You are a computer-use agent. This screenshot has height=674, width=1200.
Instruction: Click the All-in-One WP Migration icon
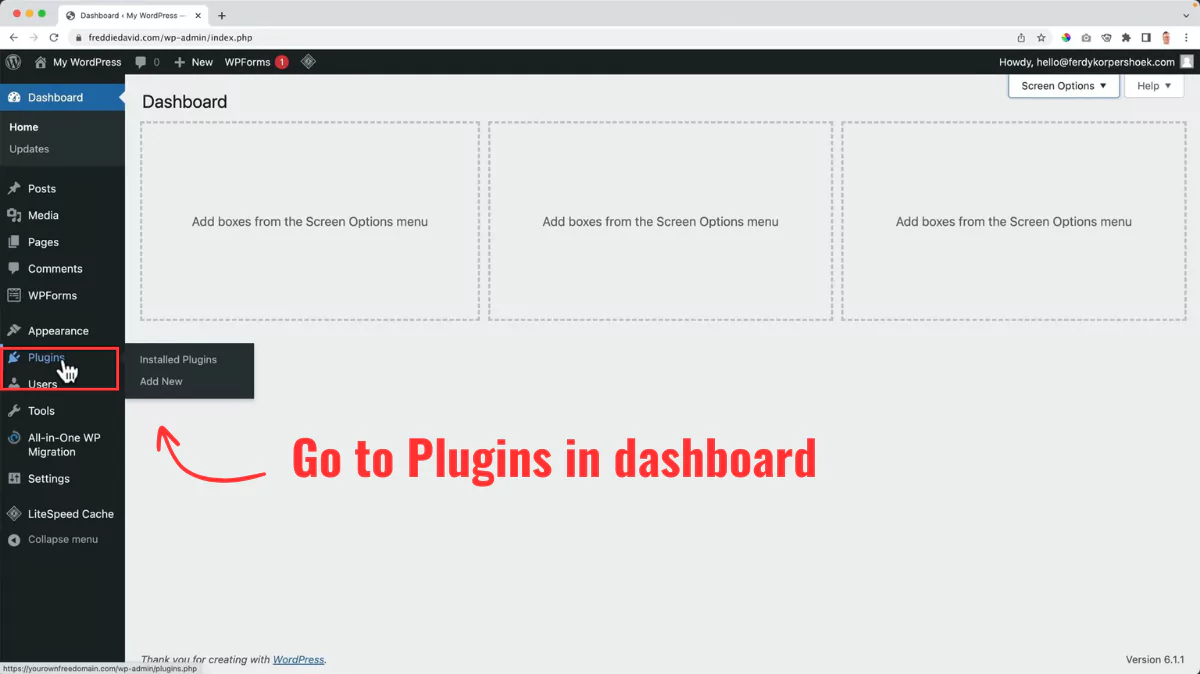point(14,437)
